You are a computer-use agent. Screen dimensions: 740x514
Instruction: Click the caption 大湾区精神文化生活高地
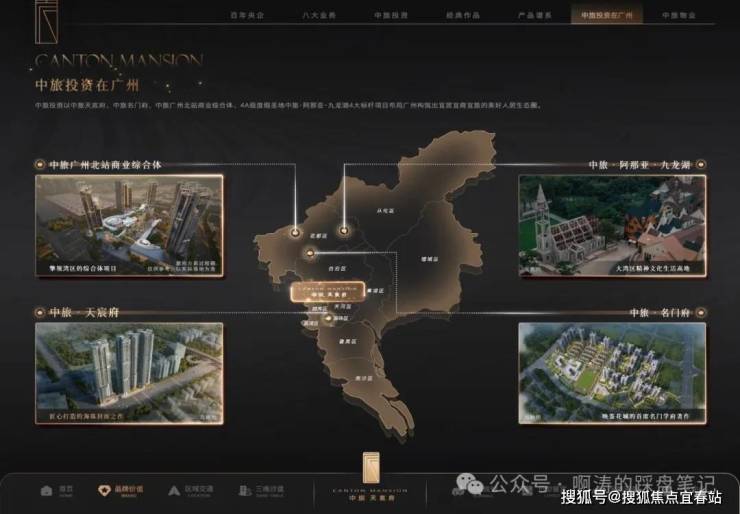(x=653, y=269)
